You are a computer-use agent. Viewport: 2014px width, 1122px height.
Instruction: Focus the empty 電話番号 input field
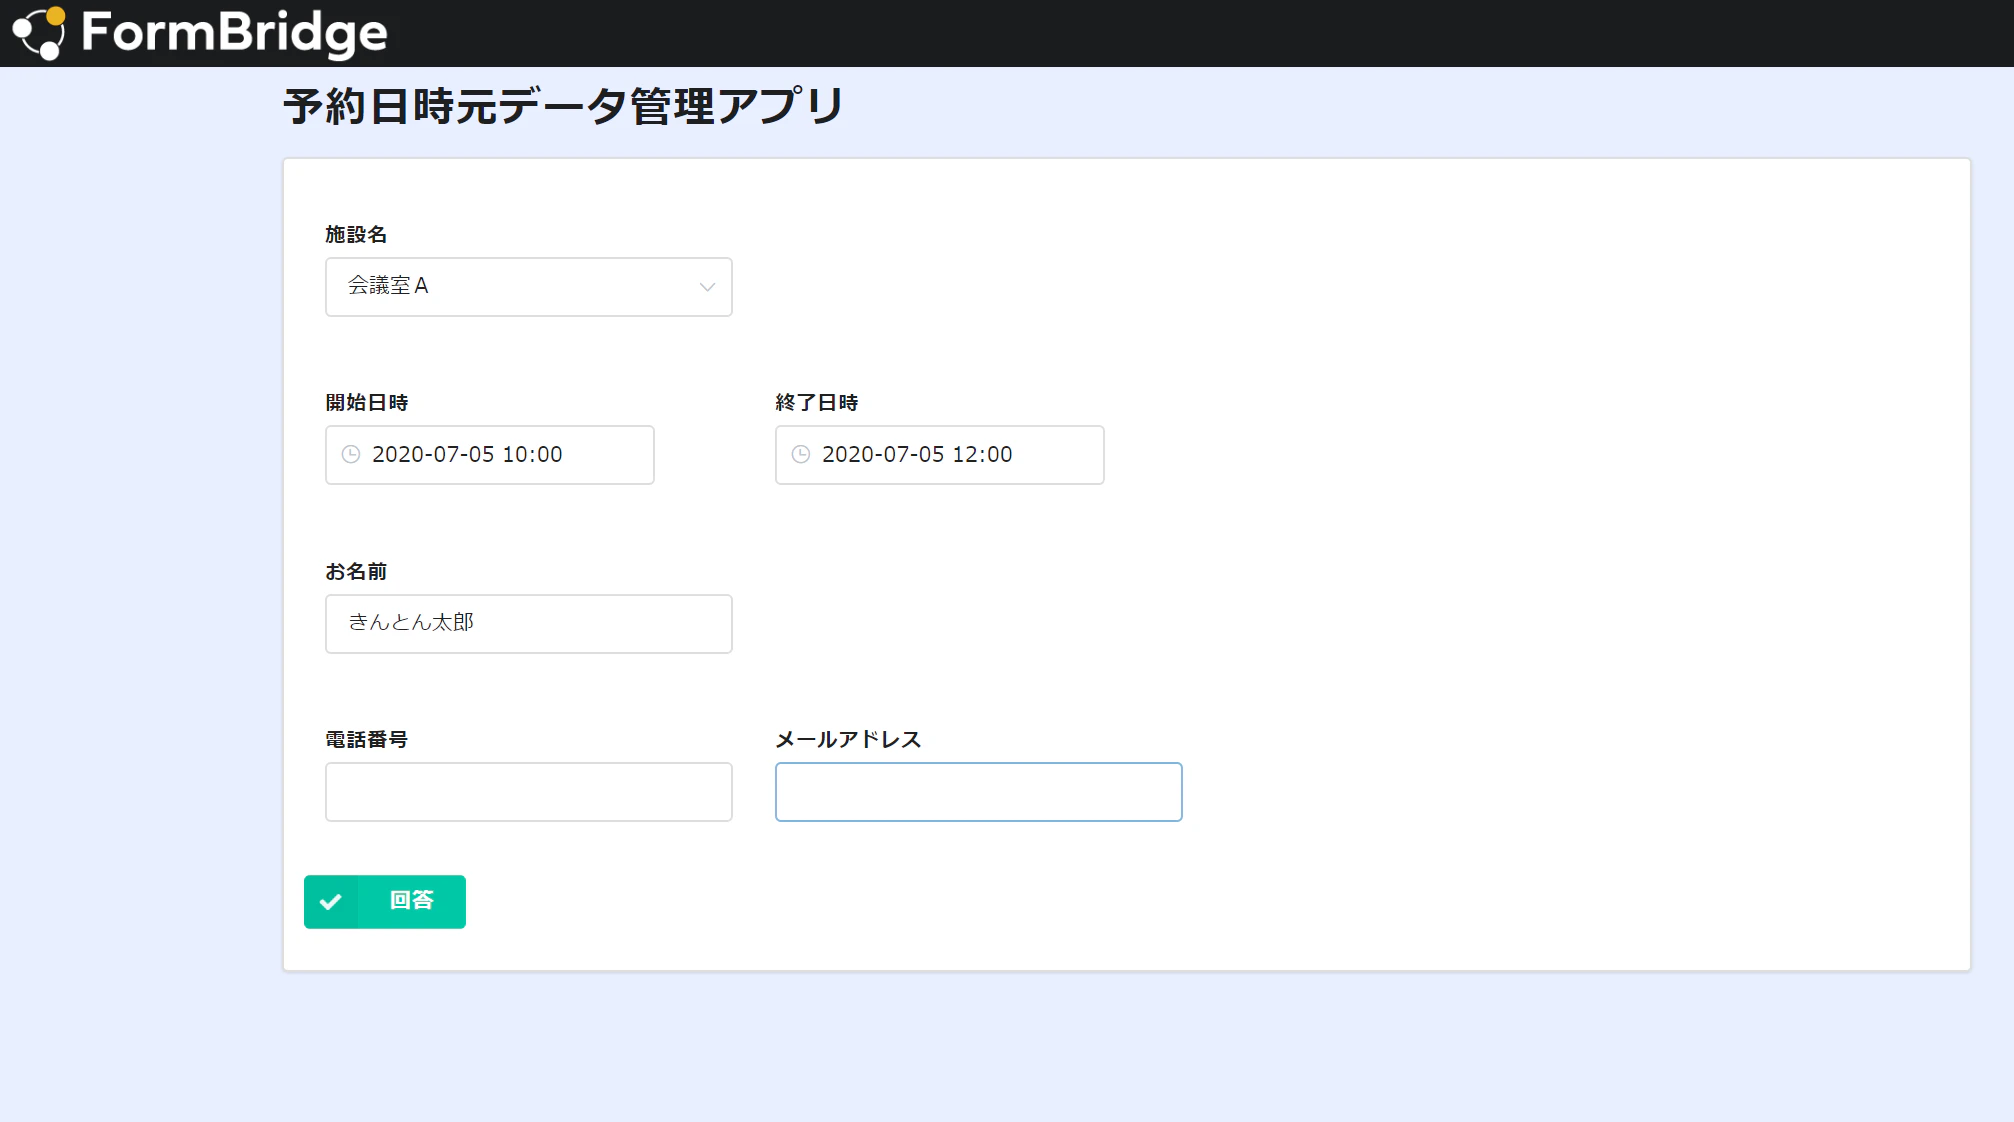(528, 792)
